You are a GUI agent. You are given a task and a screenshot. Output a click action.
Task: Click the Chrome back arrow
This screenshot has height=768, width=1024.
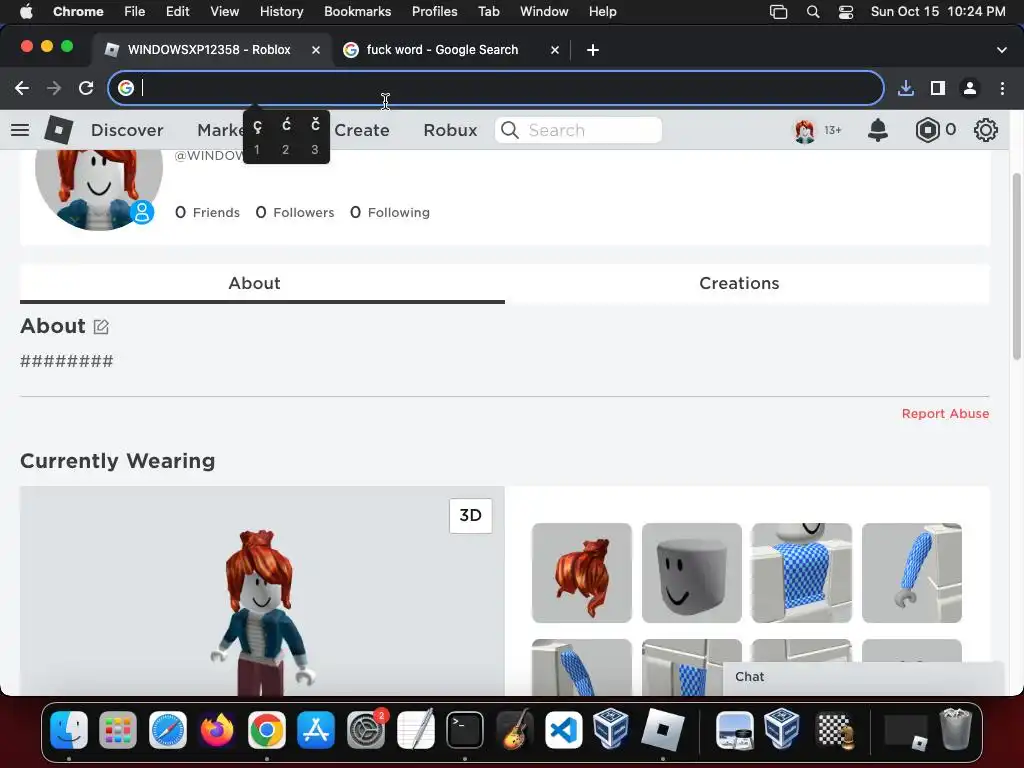pyautogui.click(x=22, y=88)
